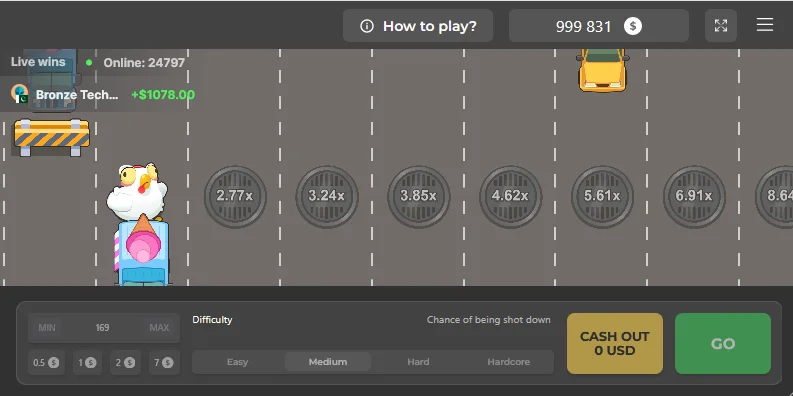Set bet to MAX

pos(159,328)
